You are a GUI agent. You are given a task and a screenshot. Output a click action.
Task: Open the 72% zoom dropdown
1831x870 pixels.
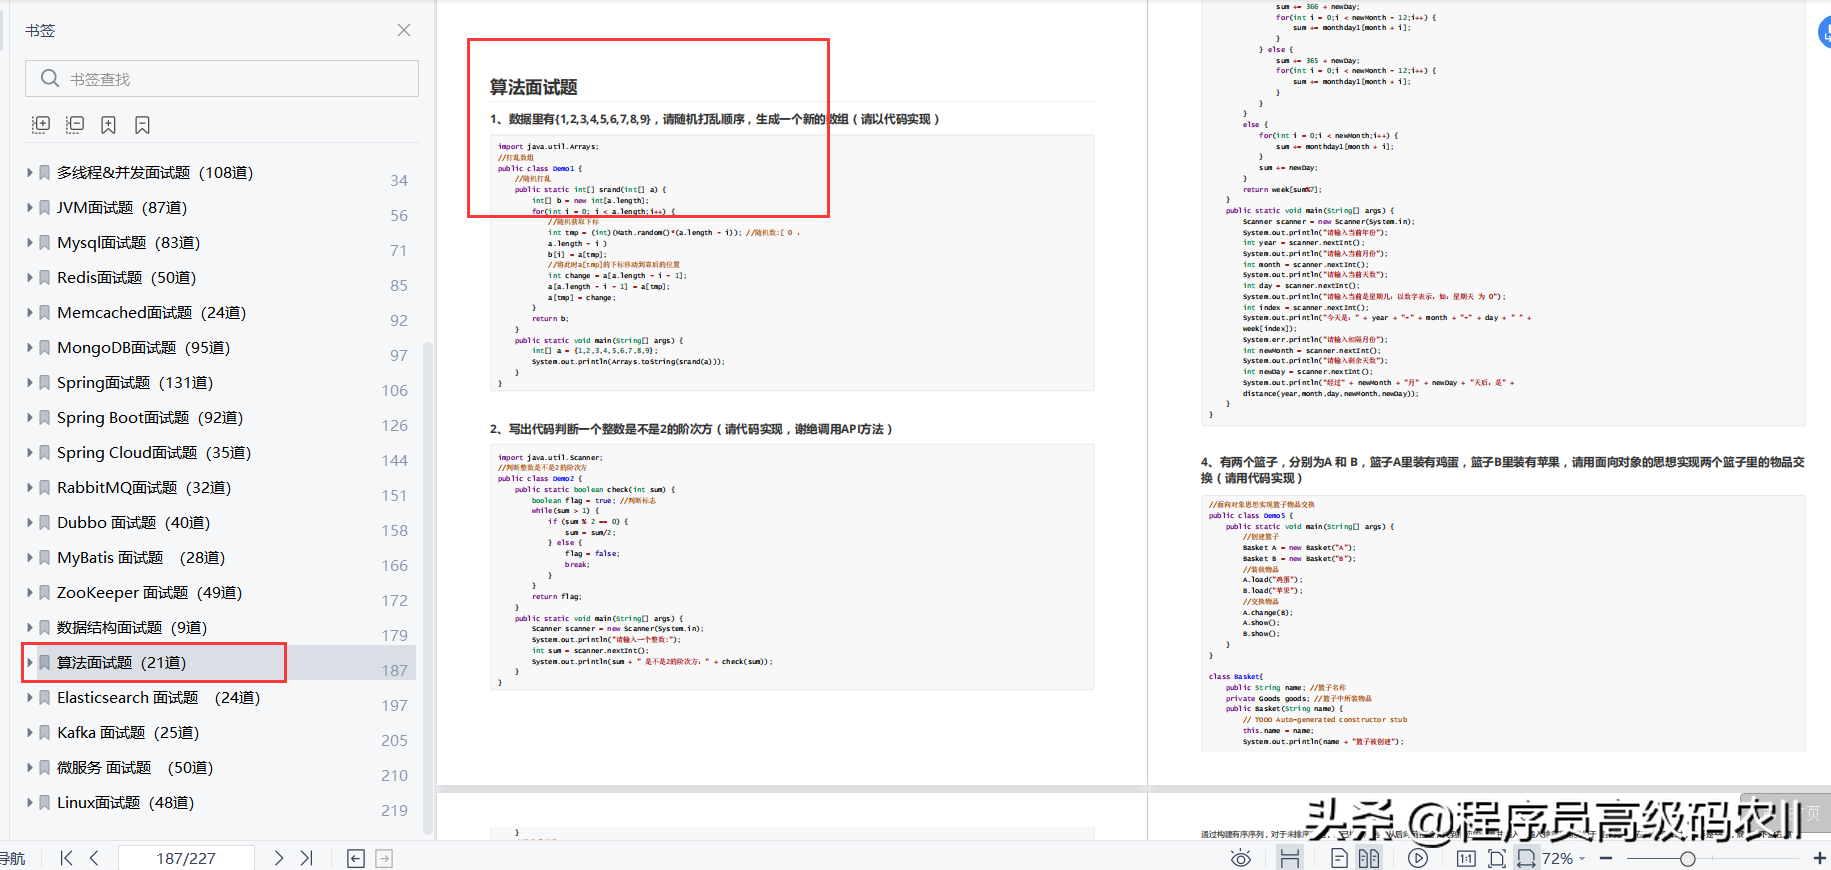[1563, 858]
